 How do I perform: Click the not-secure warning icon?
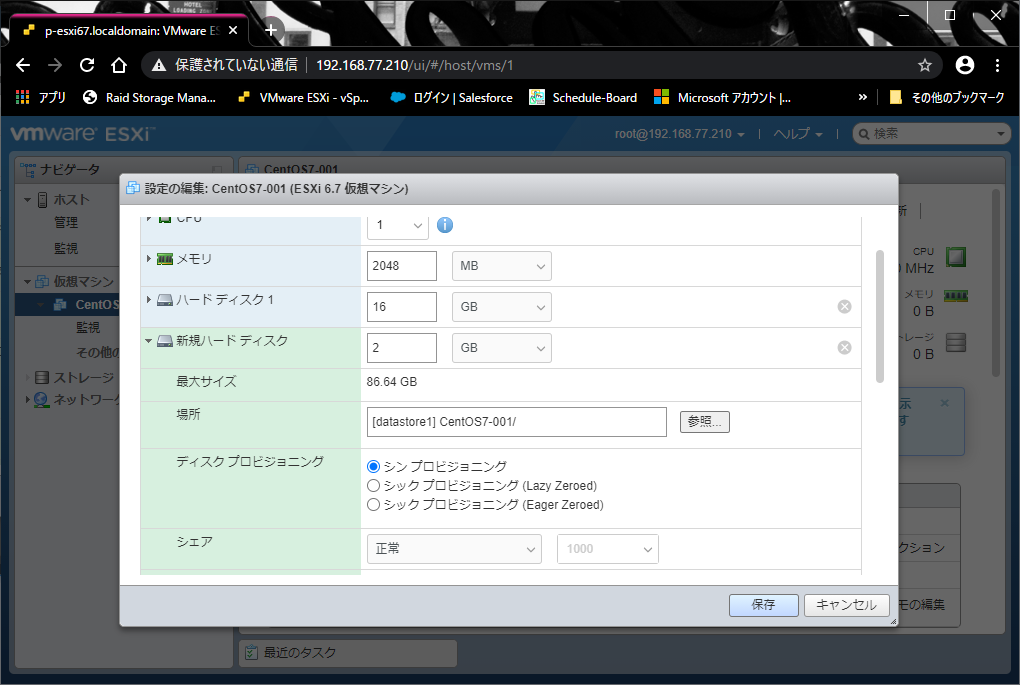[x=159, y=65]
